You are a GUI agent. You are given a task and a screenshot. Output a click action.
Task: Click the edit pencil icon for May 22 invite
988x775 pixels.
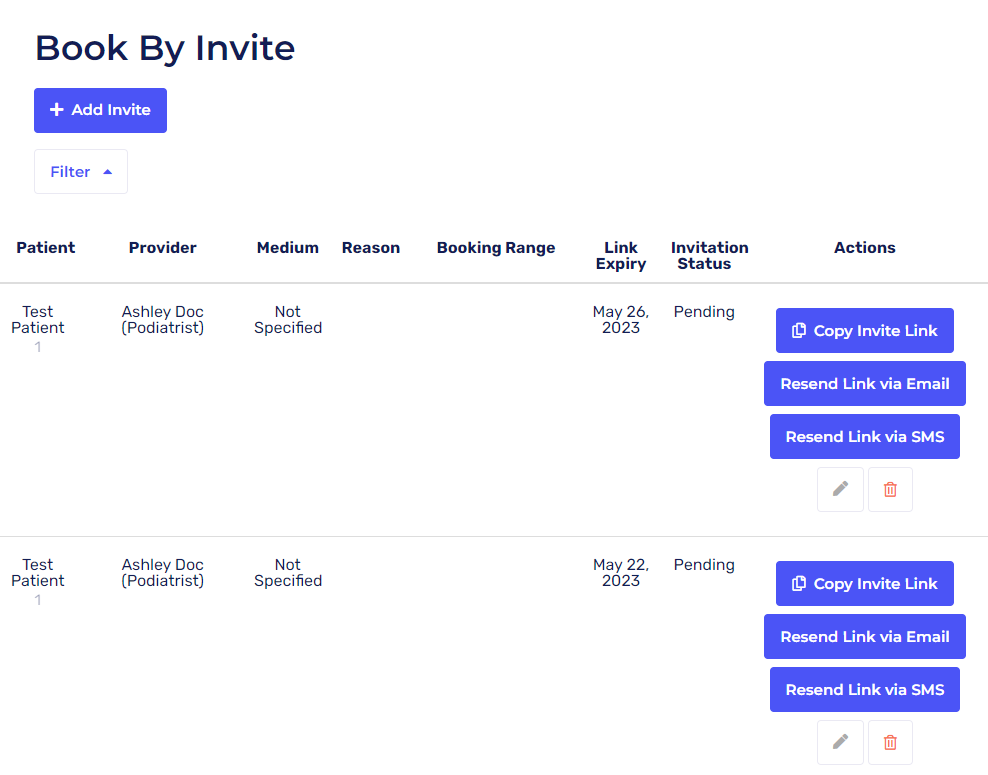pyautogui.click(x=840, y=742)
